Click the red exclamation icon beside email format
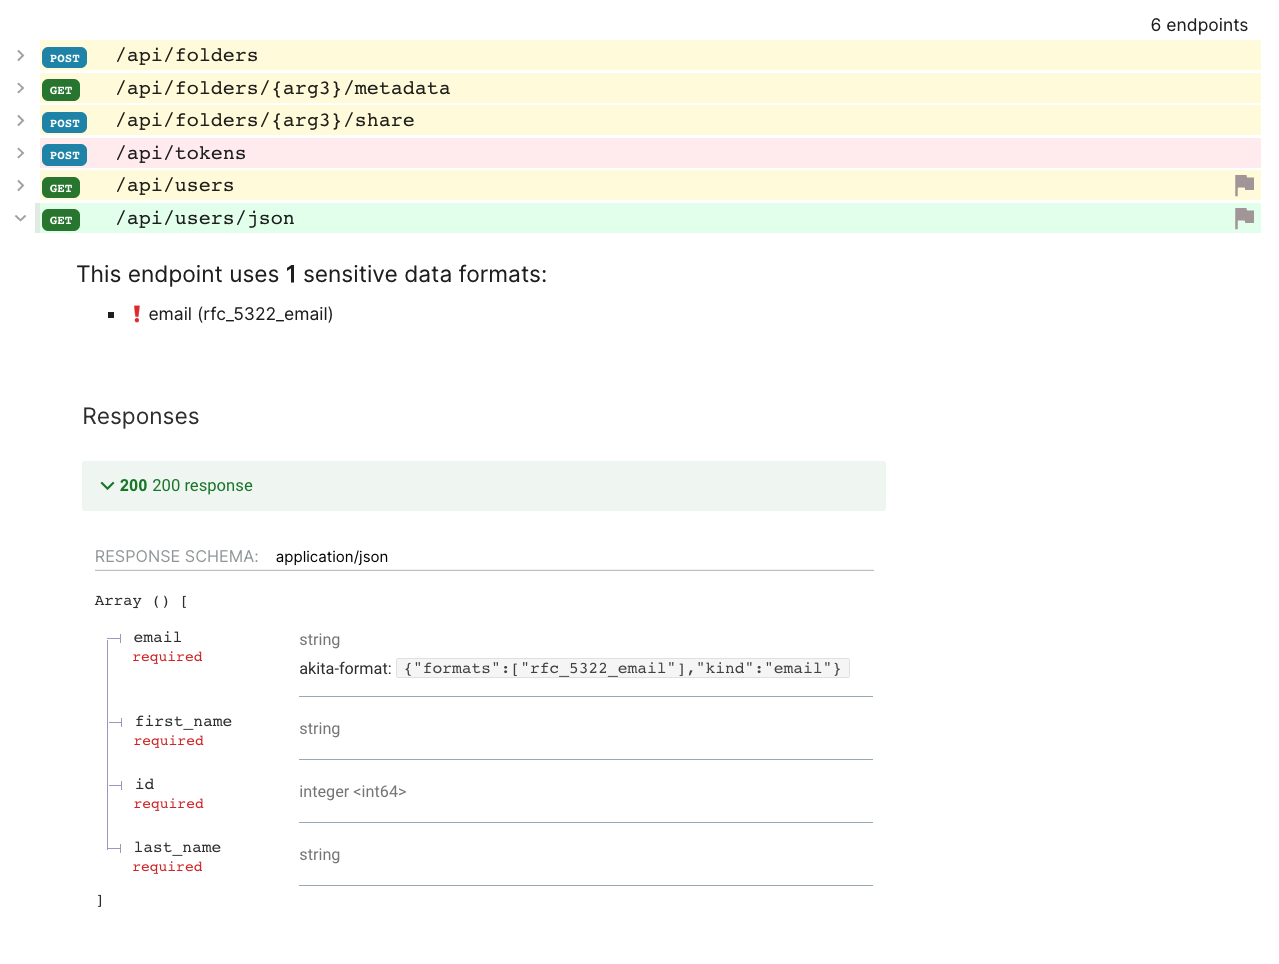This screenshot has height=964, width=1279. pos(137,314)
